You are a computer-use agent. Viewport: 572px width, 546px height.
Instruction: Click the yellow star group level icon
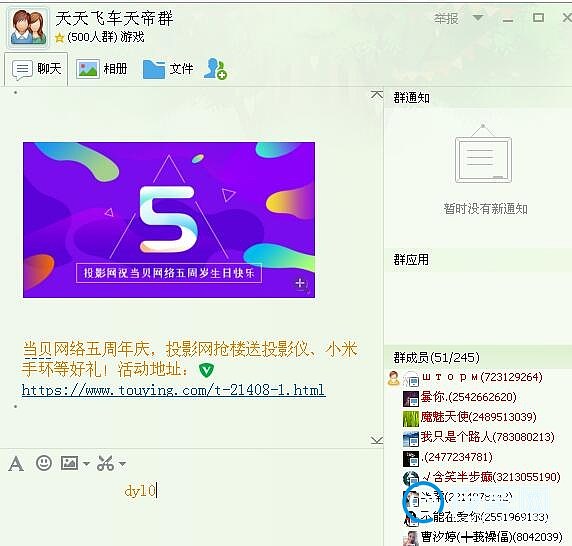click(59, 38)
